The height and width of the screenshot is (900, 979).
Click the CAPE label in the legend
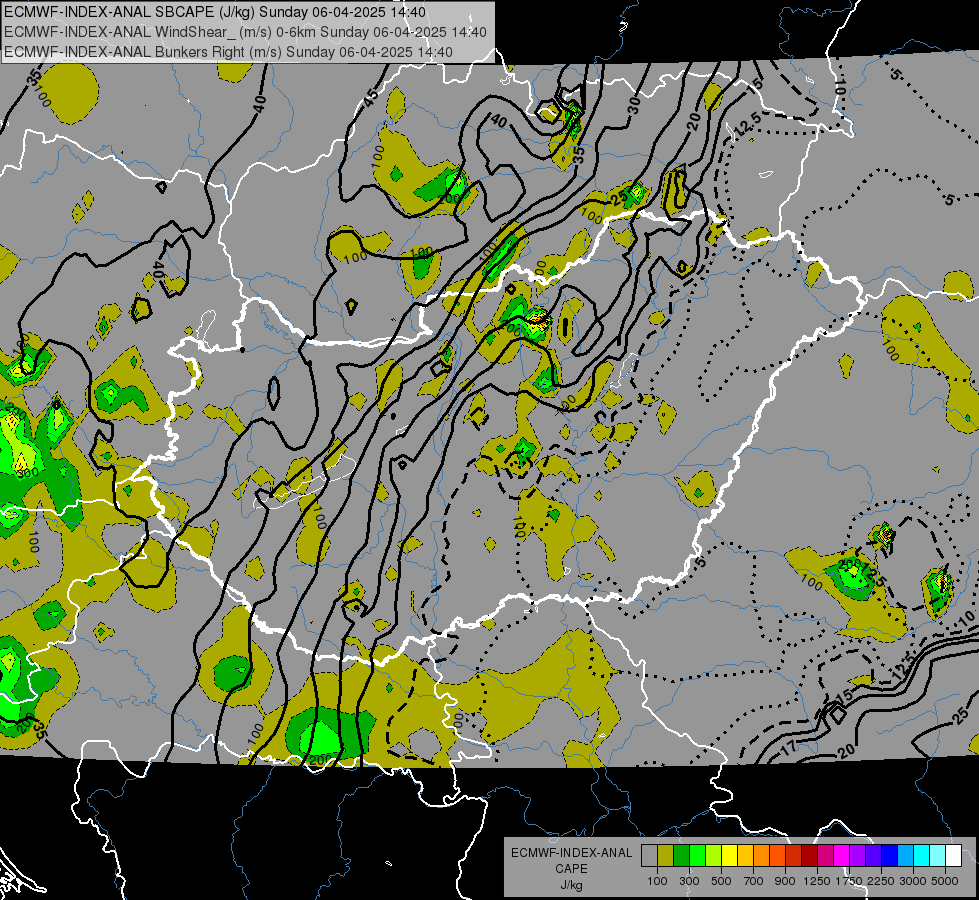click(x=571, y=869)
